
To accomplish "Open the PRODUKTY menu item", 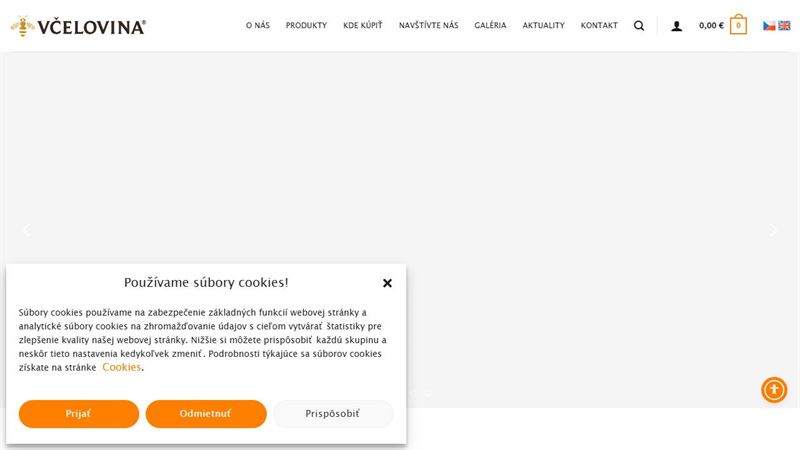I will click(x=306, y=26).
